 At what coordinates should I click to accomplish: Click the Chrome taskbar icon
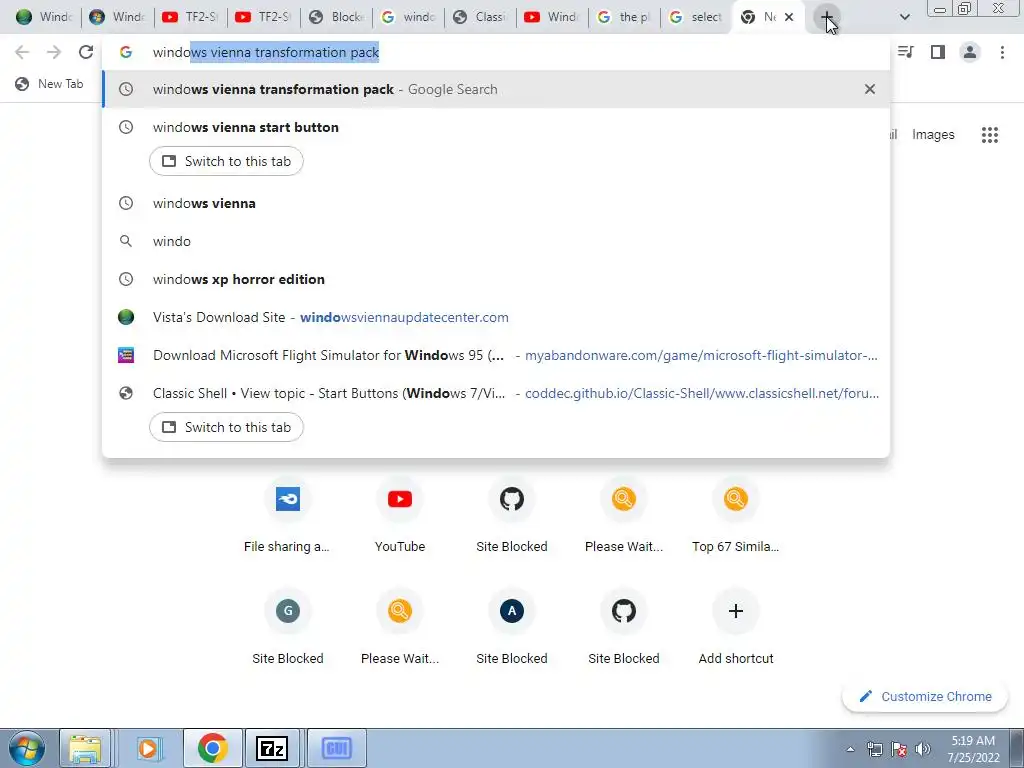[x=212, y=748]
